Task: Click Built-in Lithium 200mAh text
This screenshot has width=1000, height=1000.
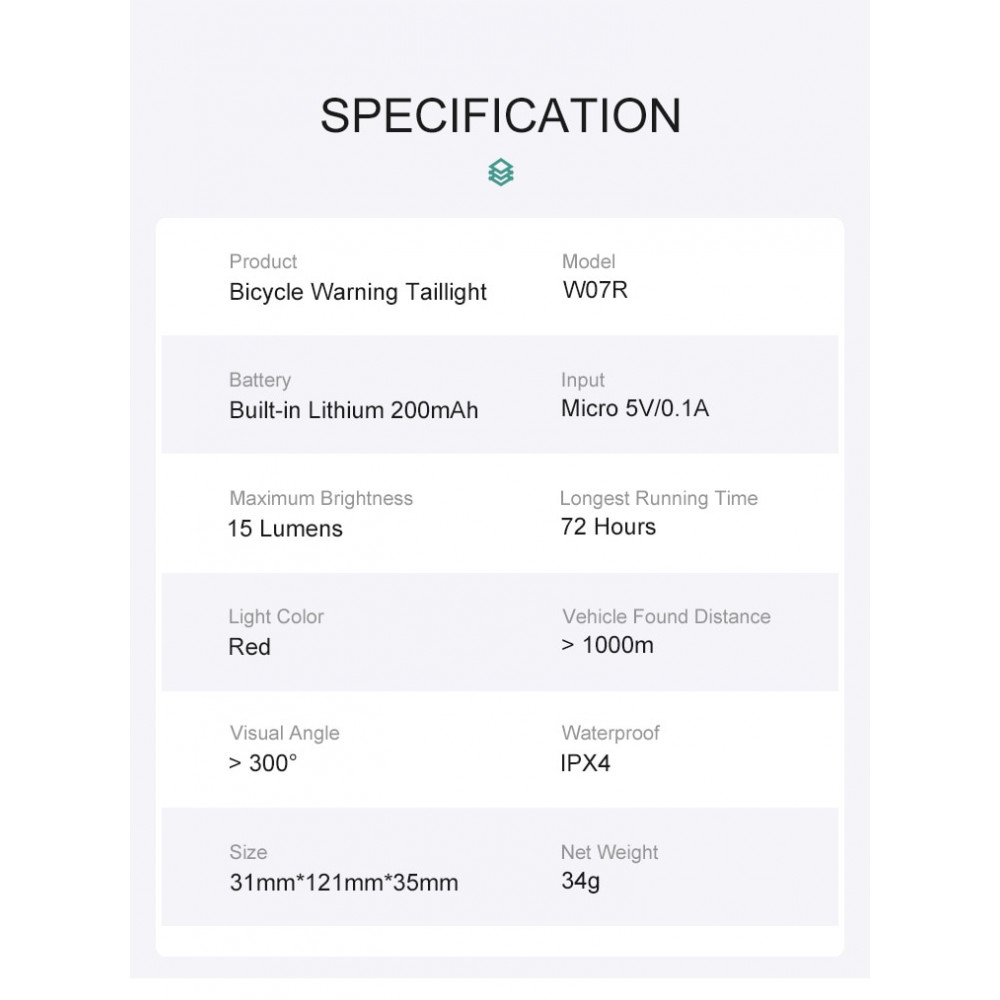Action: pyautogui.click(x=353, y=410)
